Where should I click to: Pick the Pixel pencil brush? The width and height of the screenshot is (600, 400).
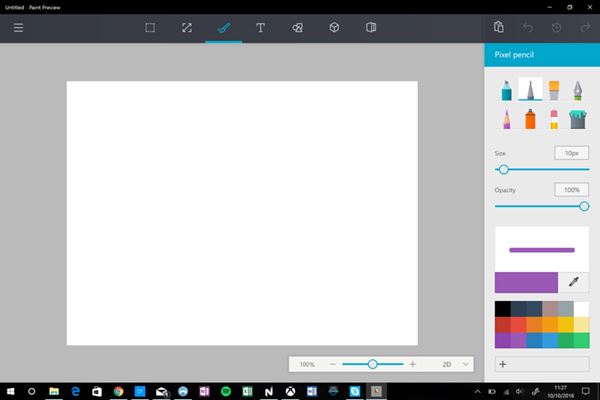tap(530, 90)
